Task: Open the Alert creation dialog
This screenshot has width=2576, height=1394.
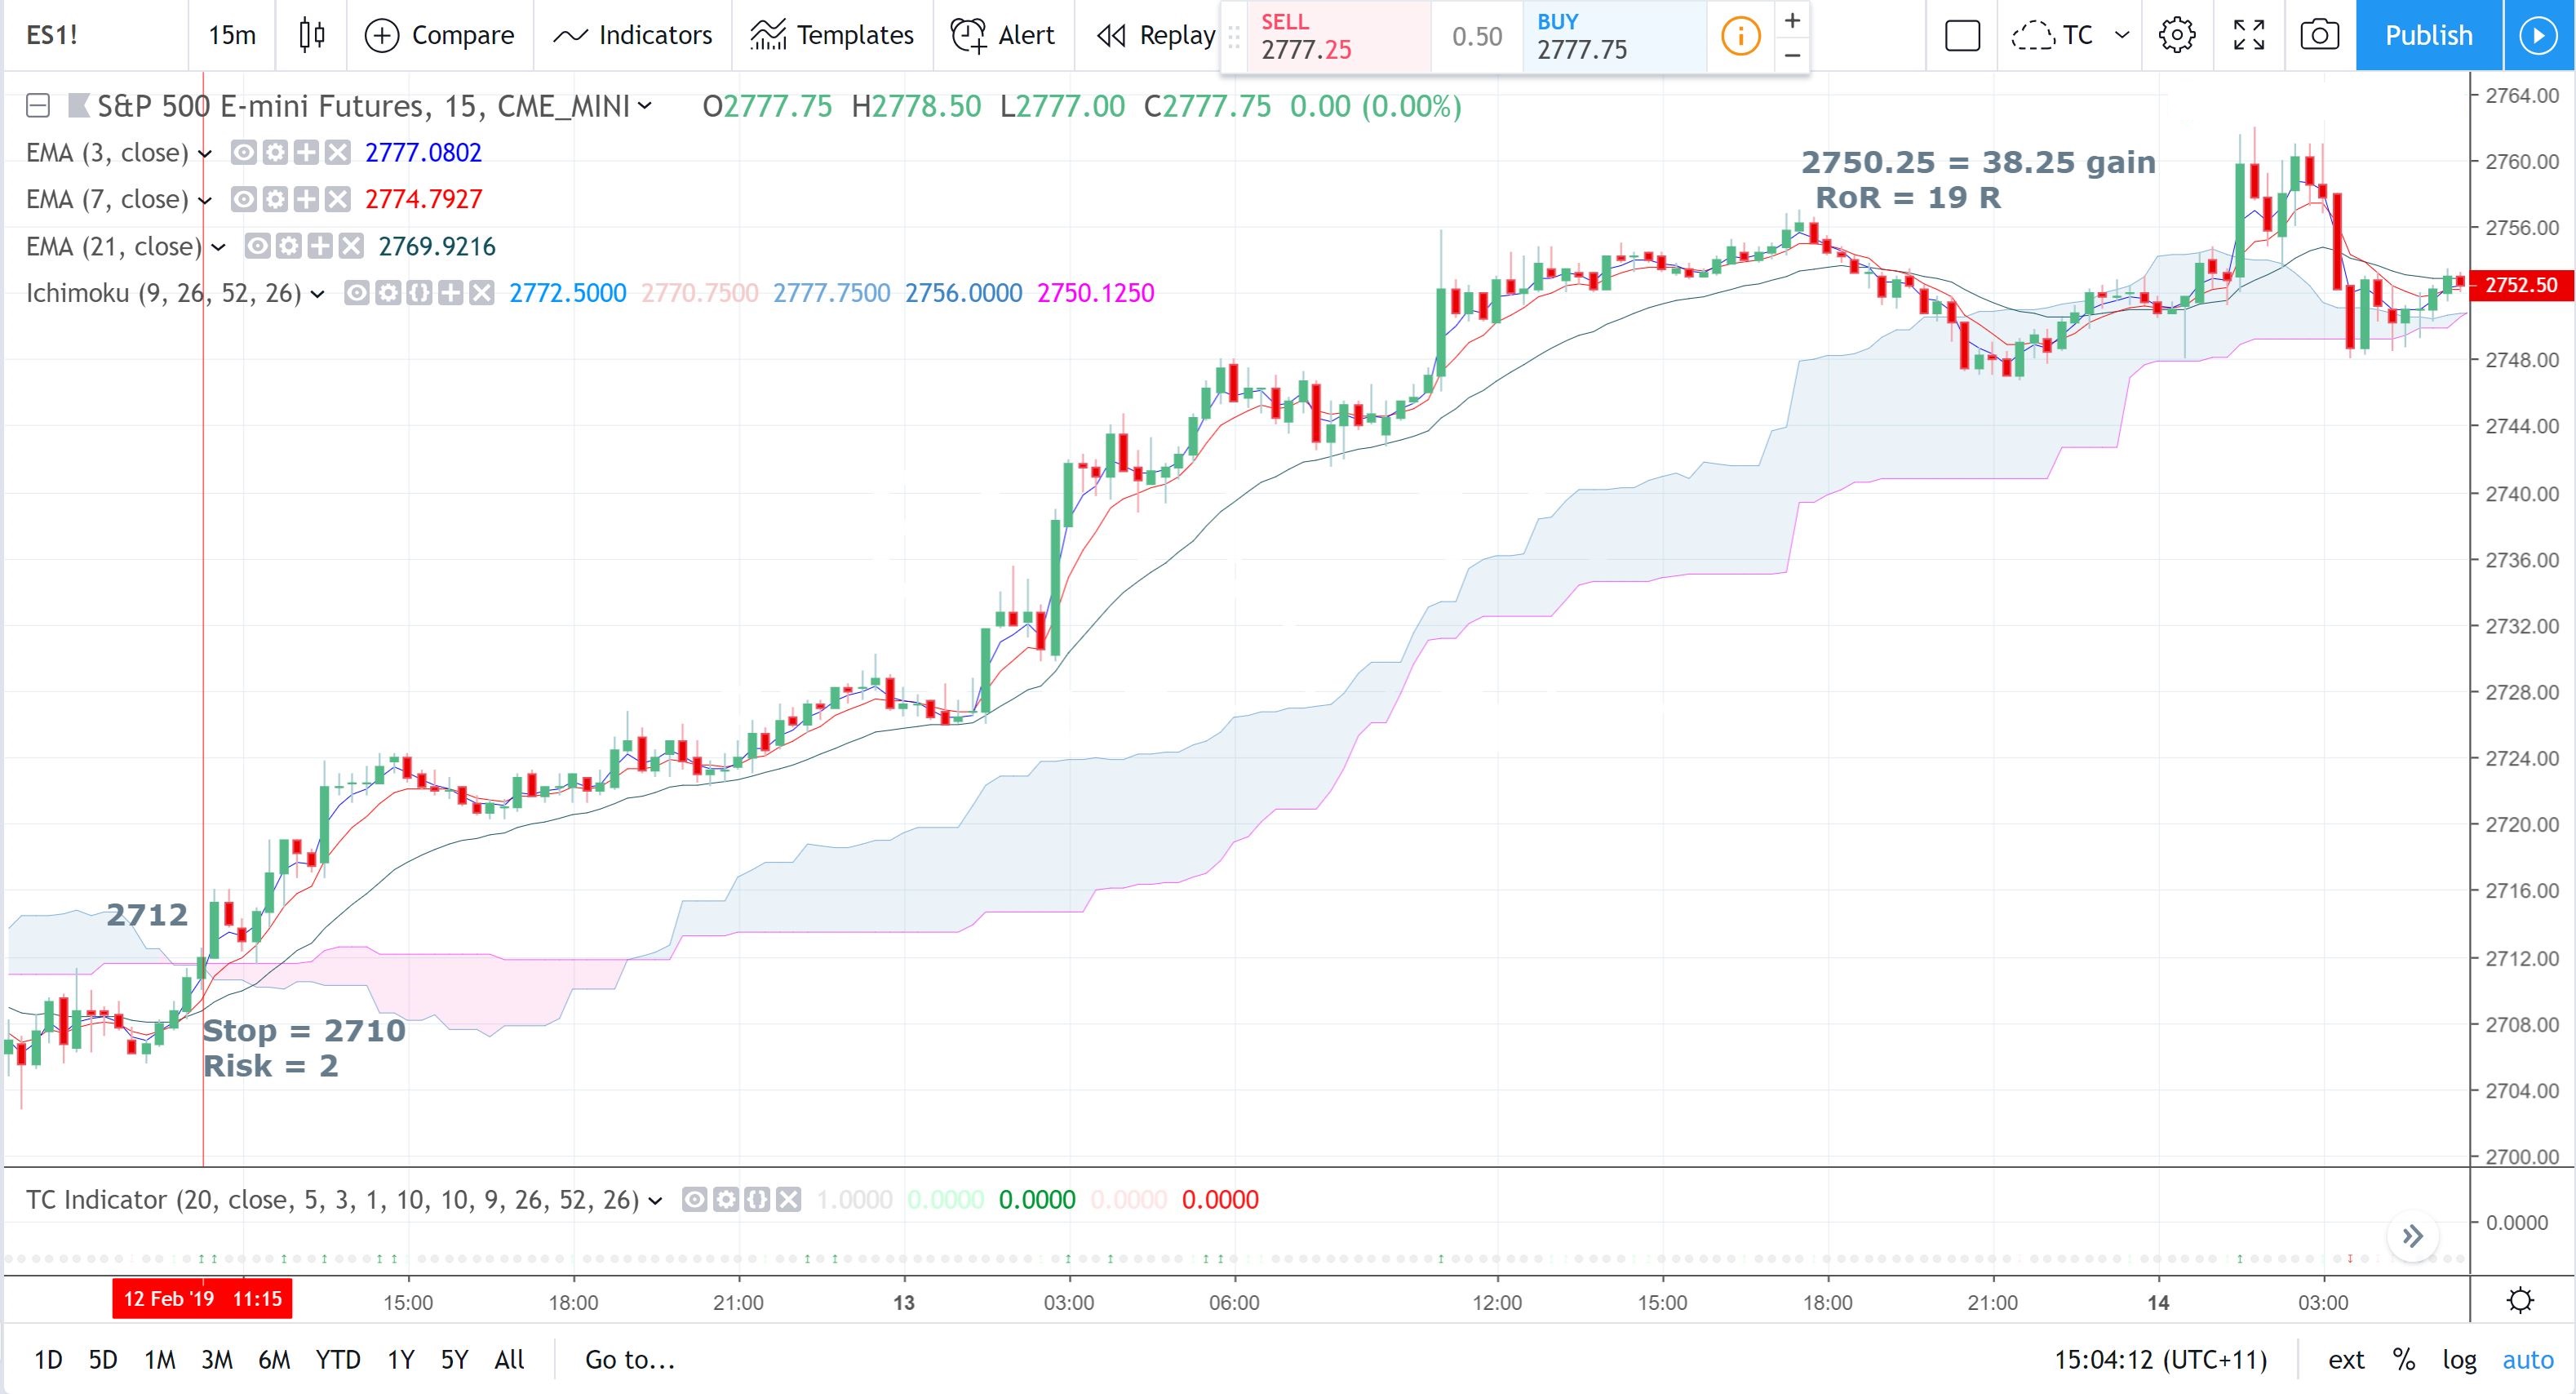Action: 1003,35
